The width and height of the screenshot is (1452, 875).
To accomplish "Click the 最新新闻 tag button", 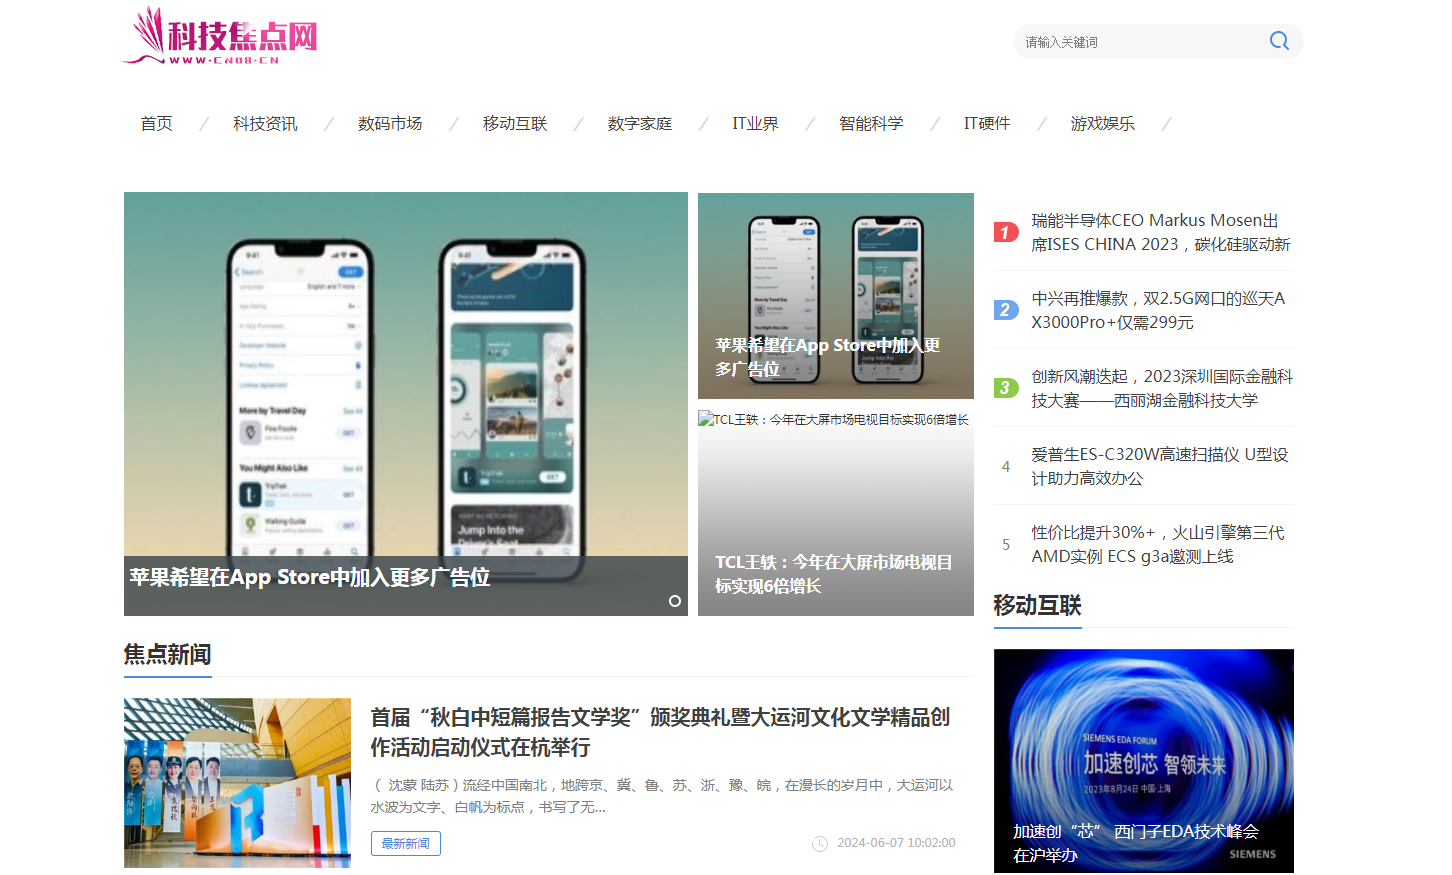I will click(406, 843).
